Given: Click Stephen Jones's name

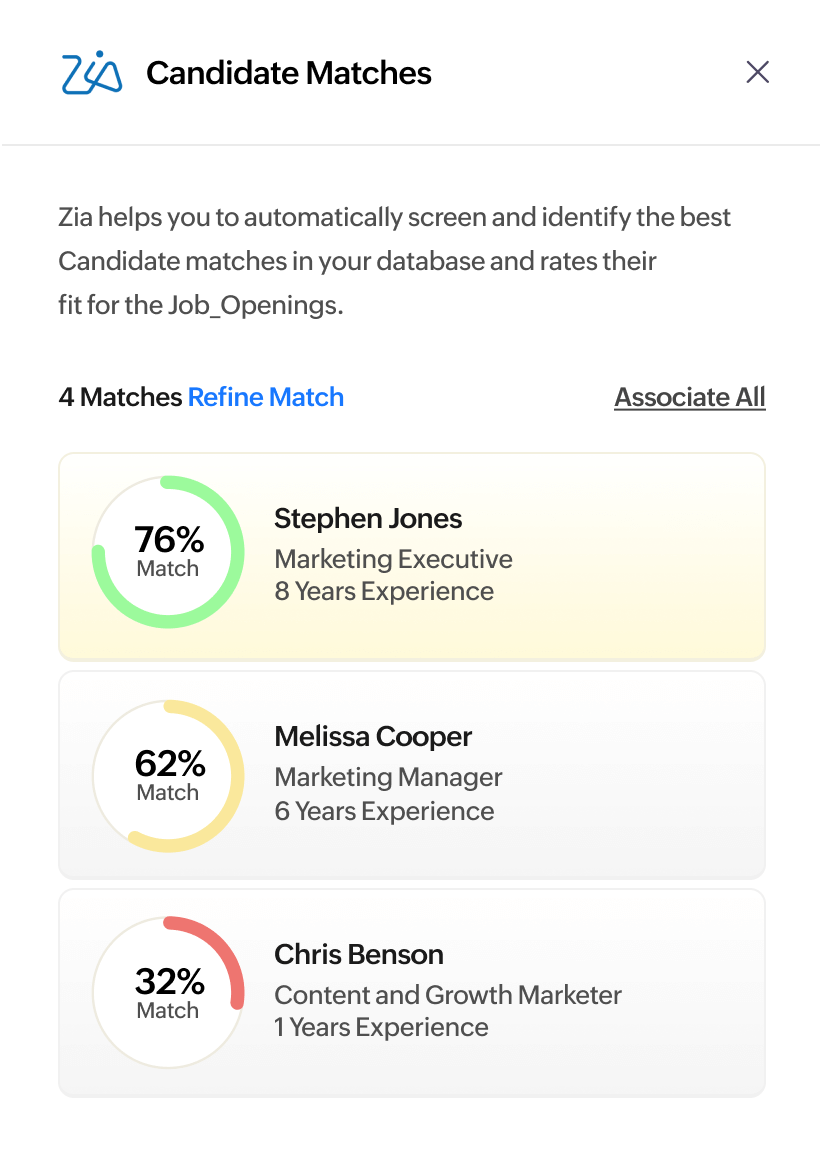Looking at the screenshot, I should [x=368, y=518].
